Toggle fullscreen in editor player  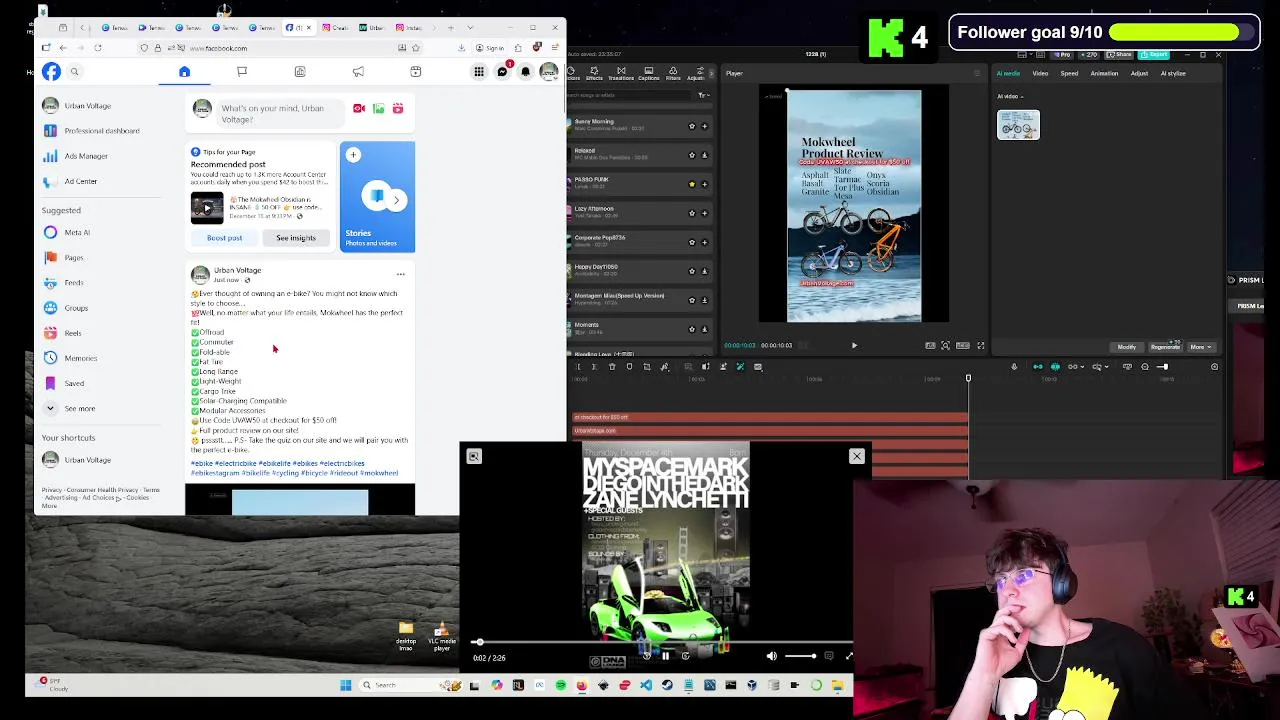tap(980, 346)
